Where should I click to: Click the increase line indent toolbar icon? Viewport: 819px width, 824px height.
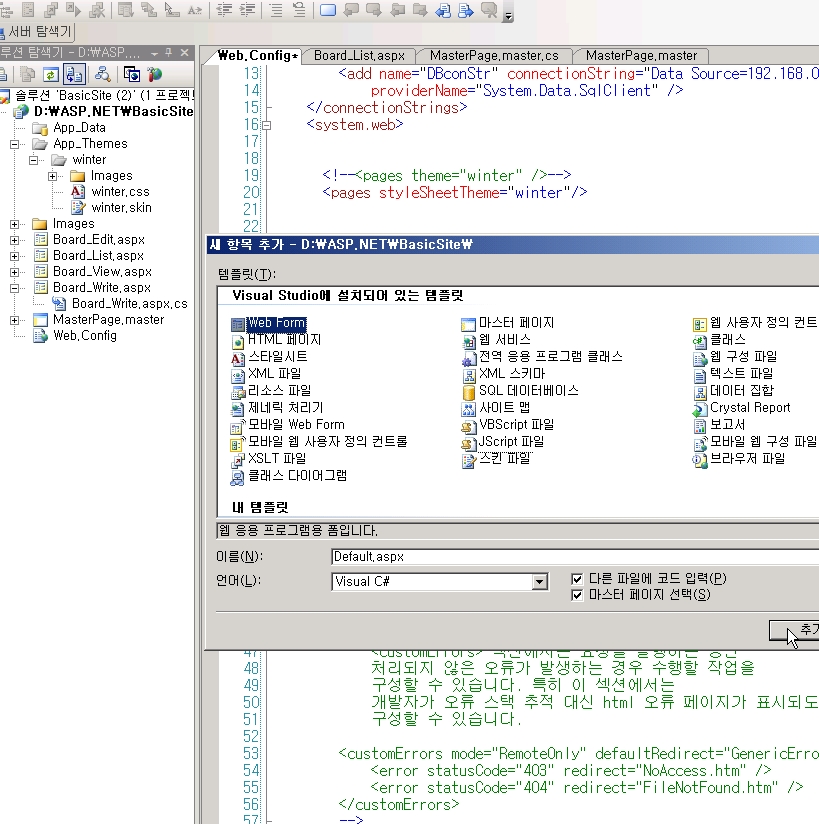coord(248,10)
